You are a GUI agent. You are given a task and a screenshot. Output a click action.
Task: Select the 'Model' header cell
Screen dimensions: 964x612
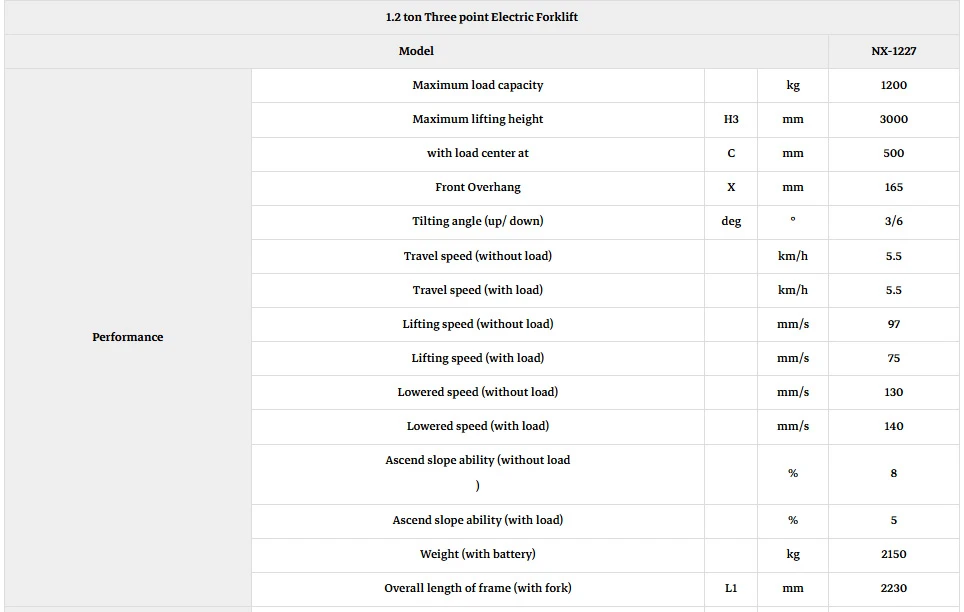pyautogui.click(x=416, y=51)
